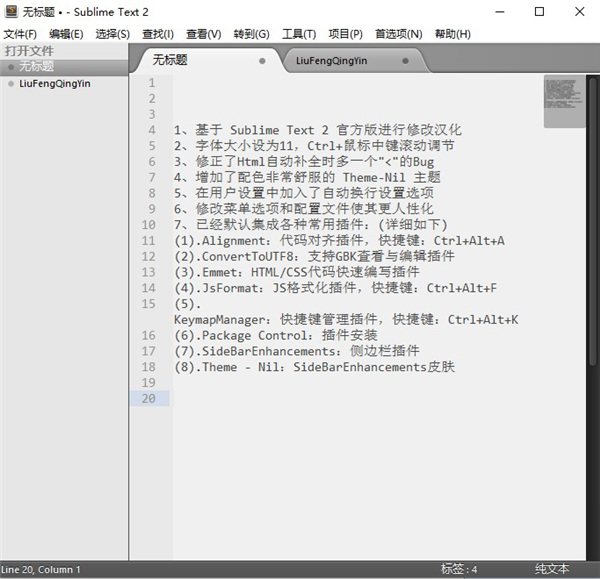This screenshot has width=600, height=579.
Task: Click the minimap code preview
Action: [564, 101]
